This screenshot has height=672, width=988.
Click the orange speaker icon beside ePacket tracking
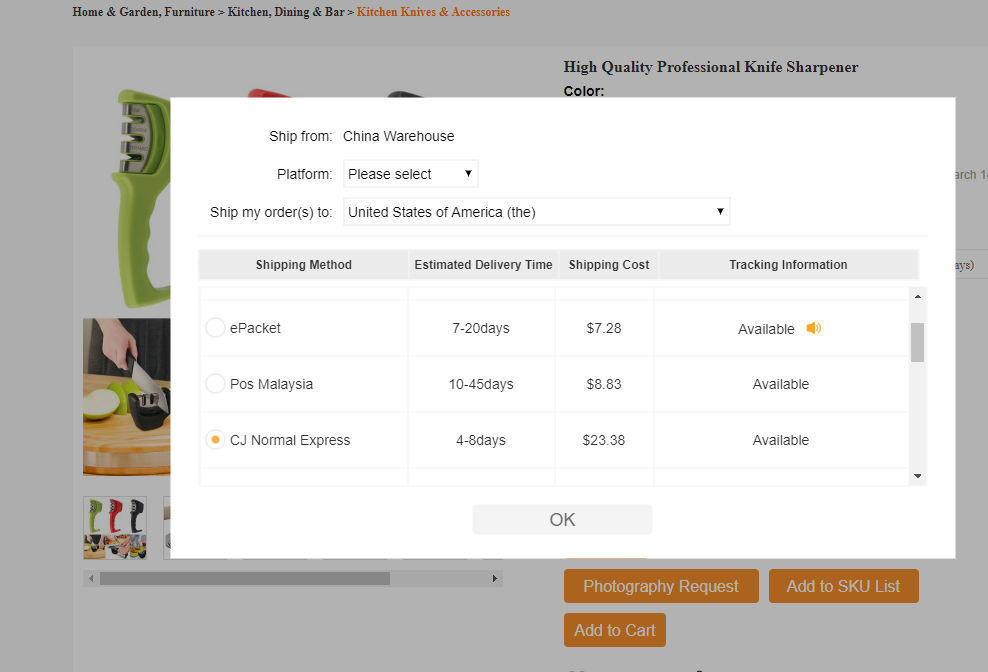[x=813, y=328]
